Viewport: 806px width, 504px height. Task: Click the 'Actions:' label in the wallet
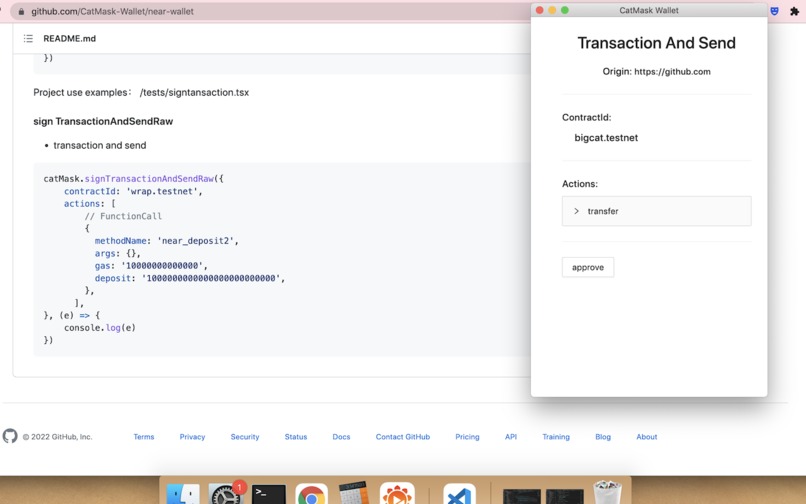580,184
